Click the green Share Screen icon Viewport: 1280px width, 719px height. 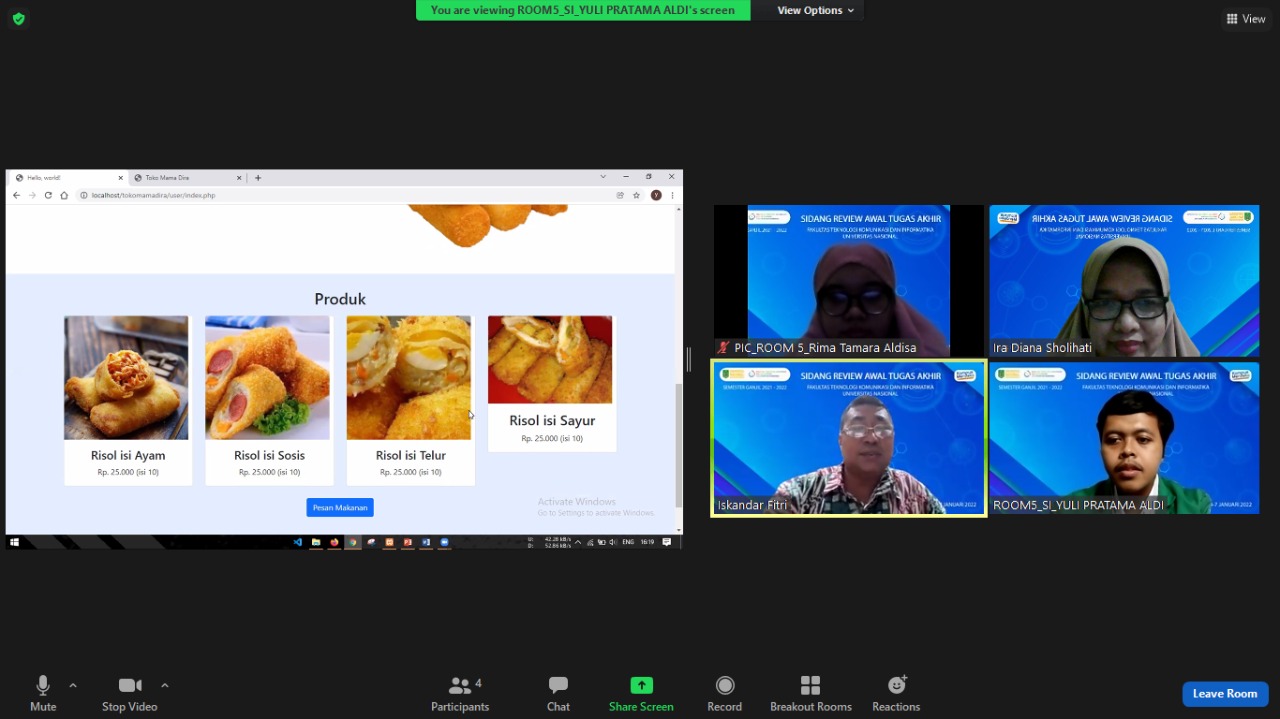[x=641, y=686]
